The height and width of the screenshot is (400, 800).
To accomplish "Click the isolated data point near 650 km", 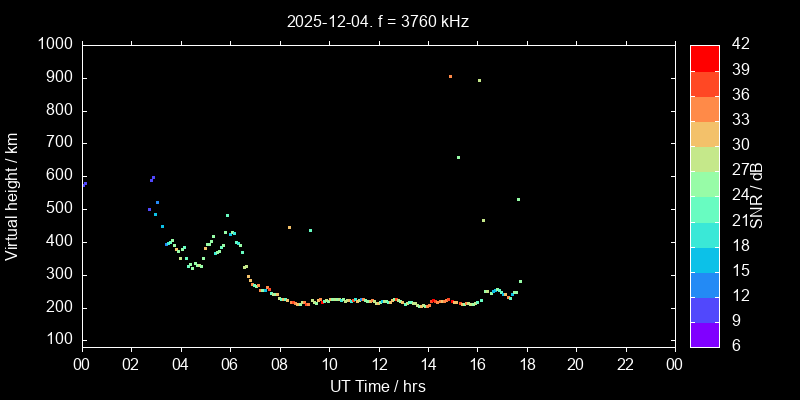I will [x=458, y=157].
